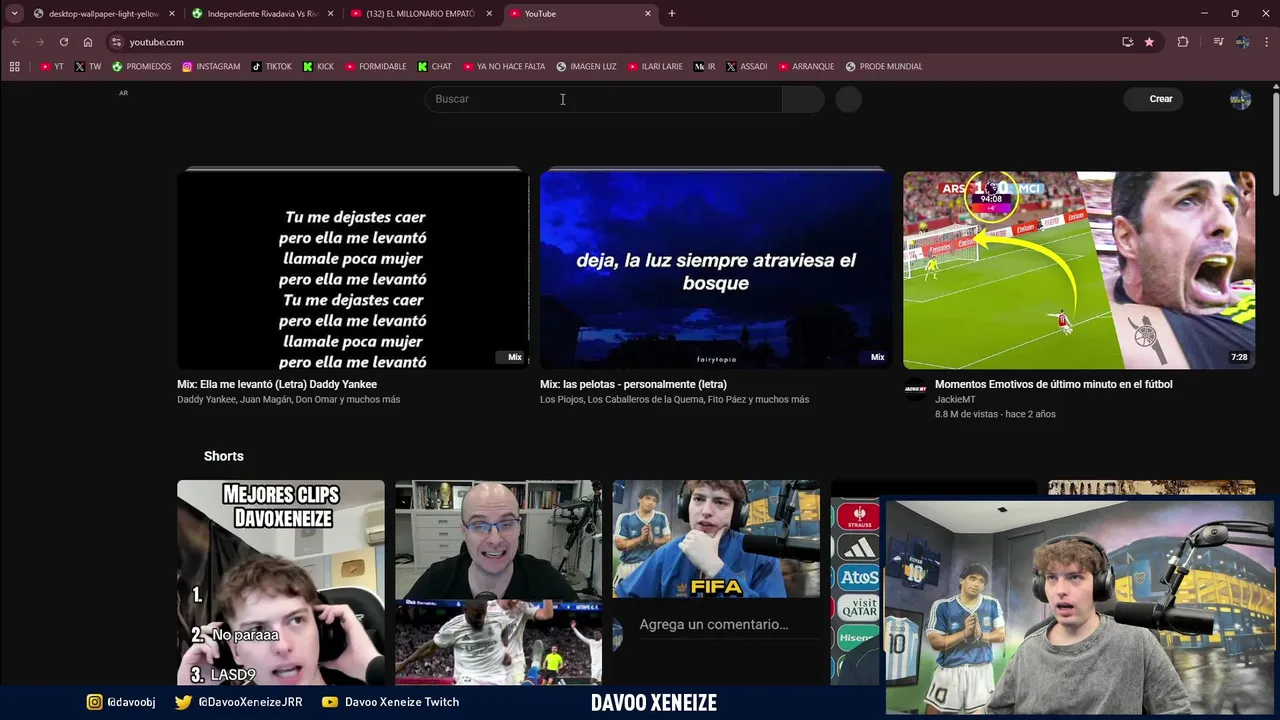
Task: Open the Momentos Emotivos video thumbnail
Action: pos(1079,270)
